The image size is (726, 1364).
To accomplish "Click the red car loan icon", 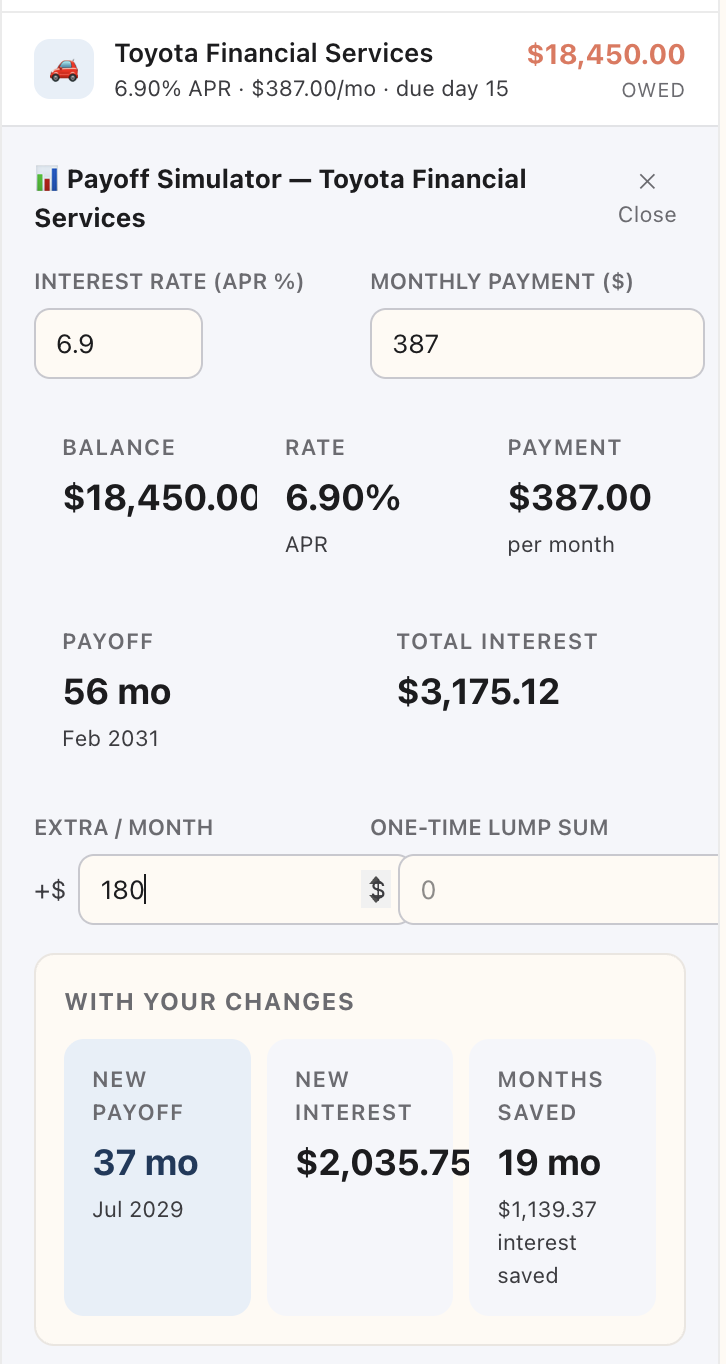I will [x=64, y=69].
